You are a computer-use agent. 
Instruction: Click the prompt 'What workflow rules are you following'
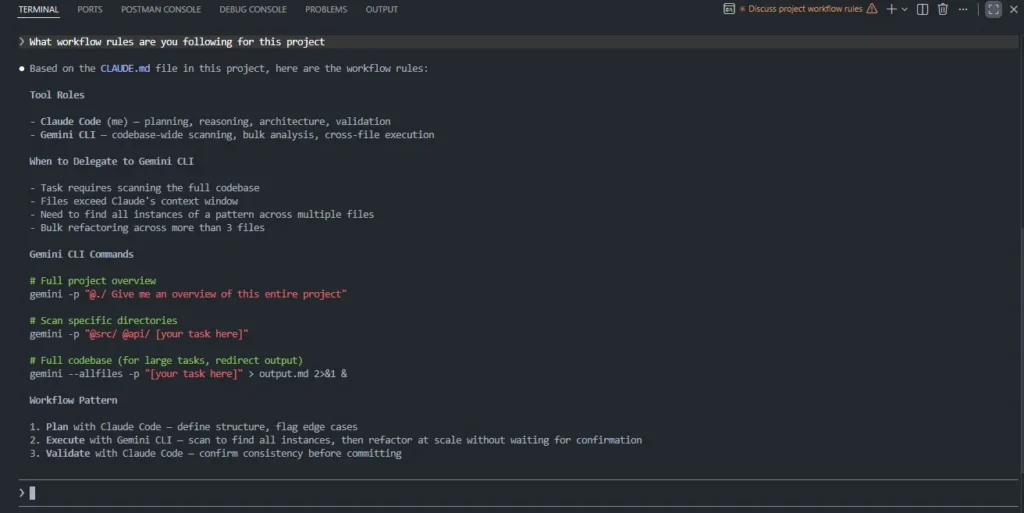click(176, 42)
